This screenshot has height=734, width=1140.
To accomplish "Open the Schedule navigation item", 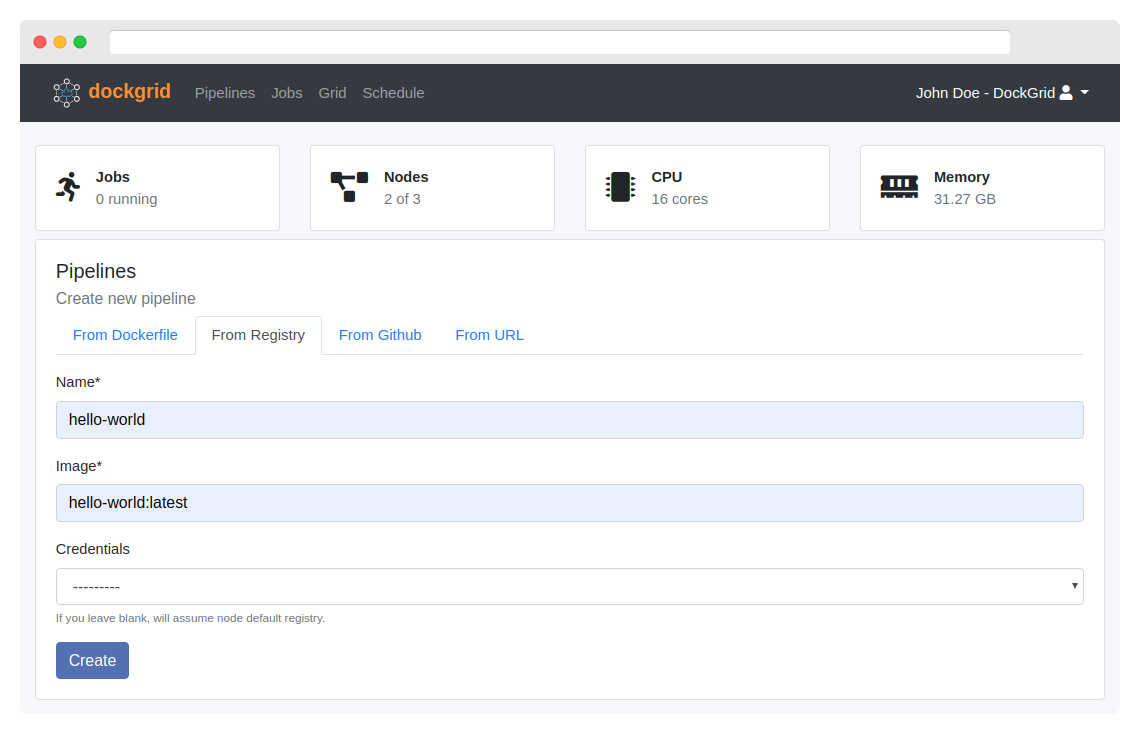I will (x=393, y=93).
